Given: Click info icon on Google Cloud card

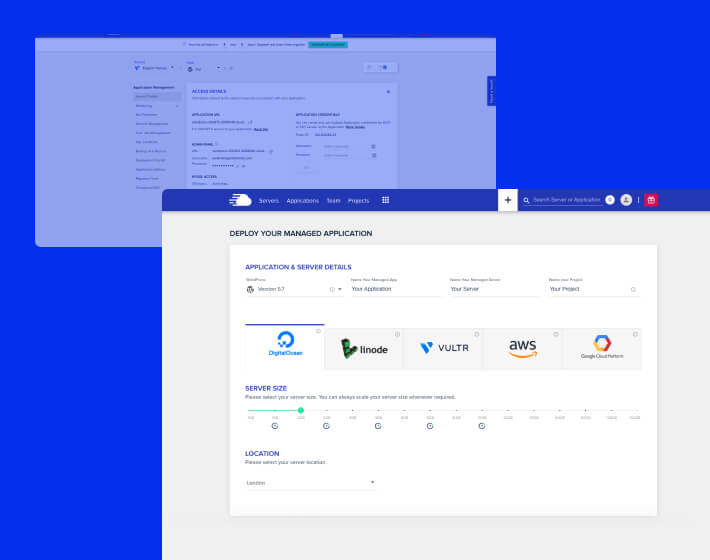Looking at the screenshot, I should (x=635, y=335).
